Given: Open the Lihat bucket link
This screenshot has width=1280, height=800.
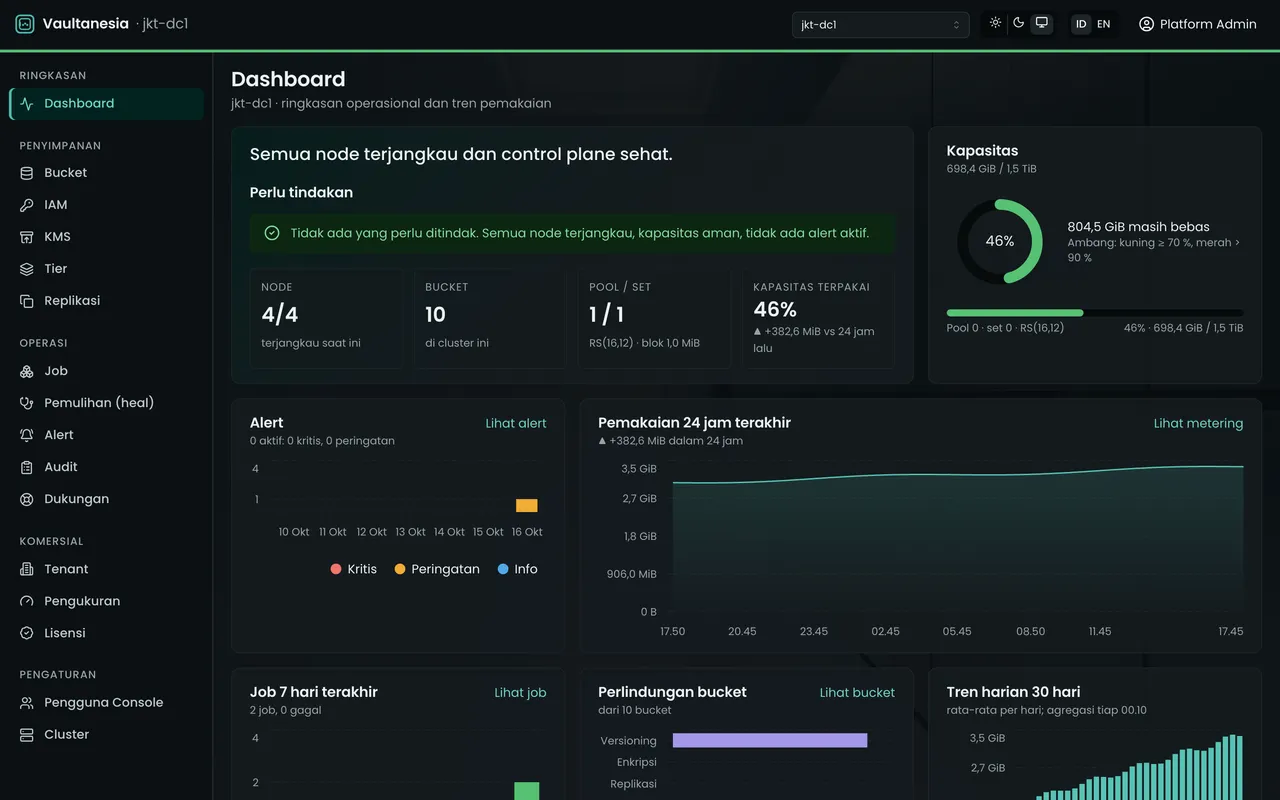Looking at the screenshot, I should [857, 692].
